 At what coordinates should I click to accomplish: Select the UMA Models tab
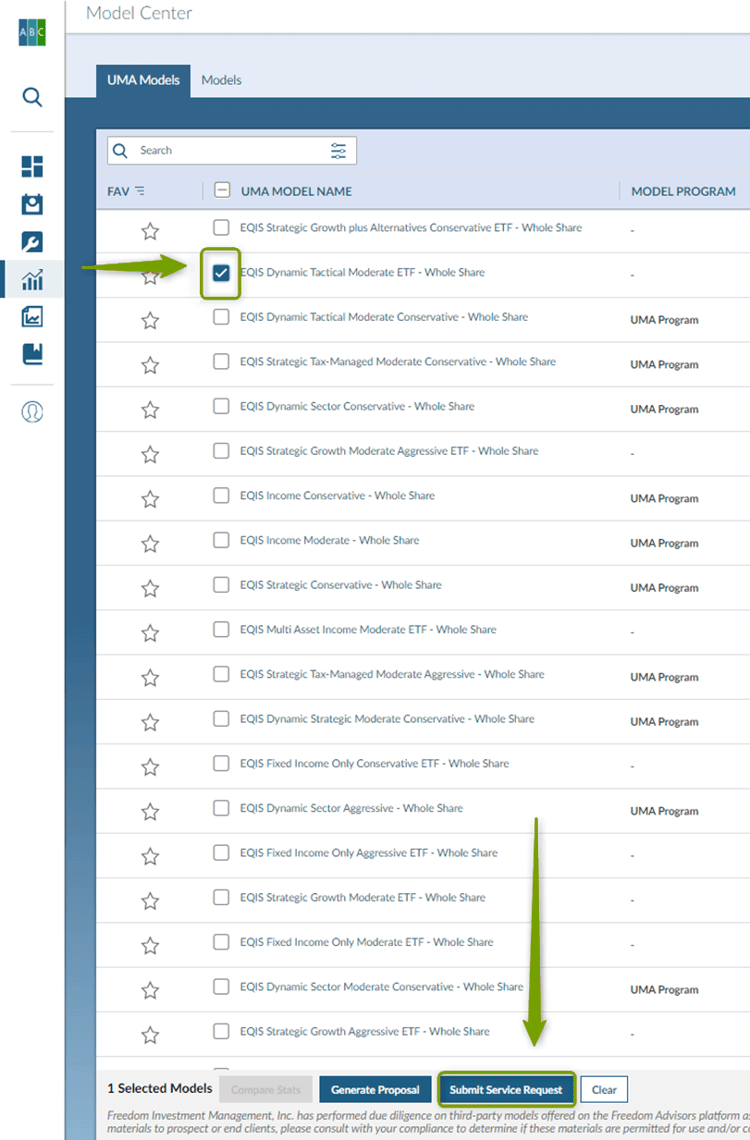(143, 80)
